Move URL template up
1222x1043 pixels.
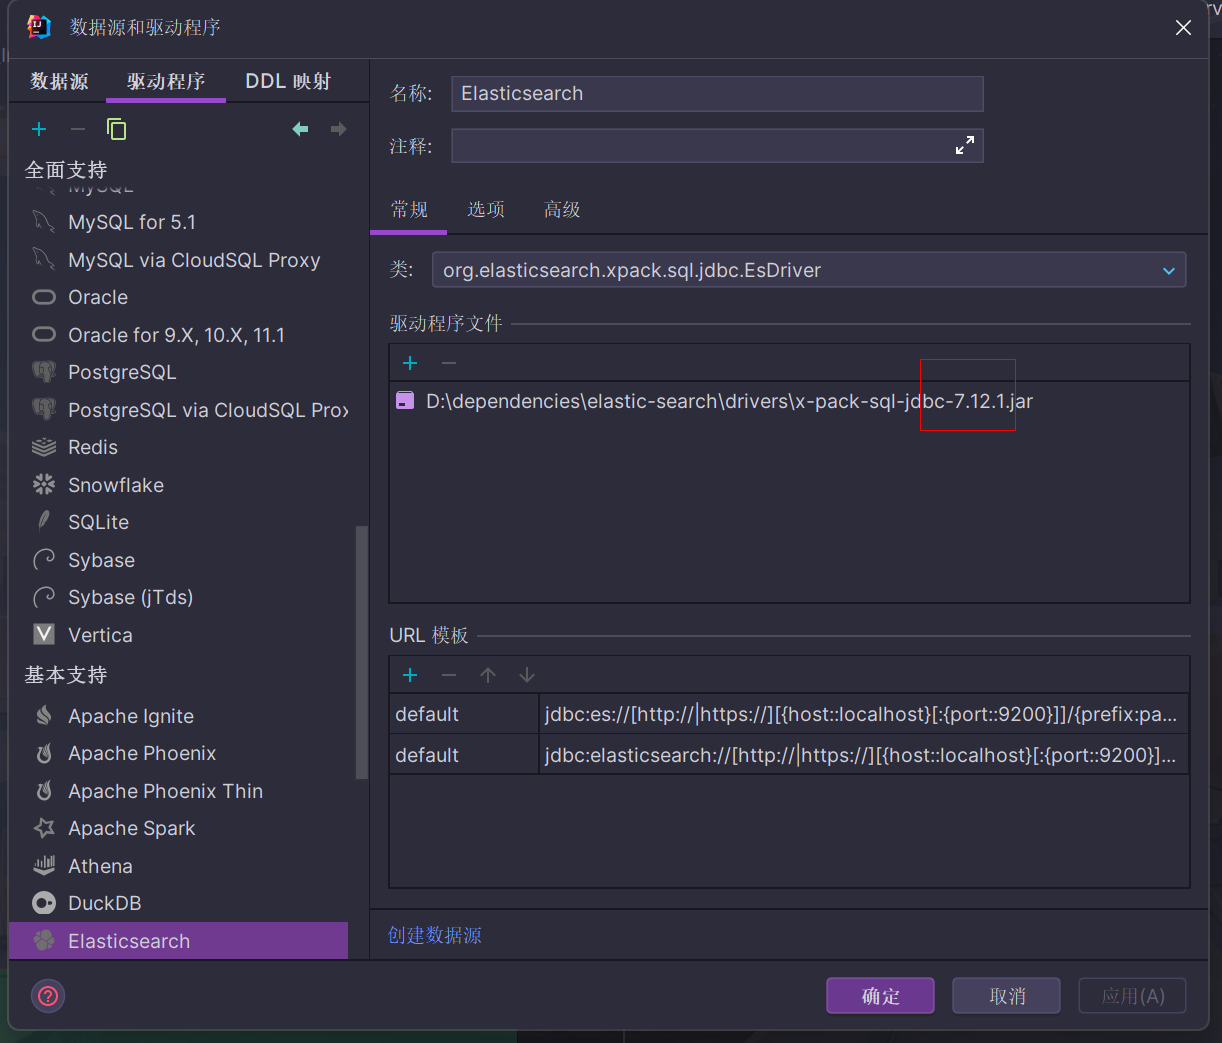[x=488, y=675]
